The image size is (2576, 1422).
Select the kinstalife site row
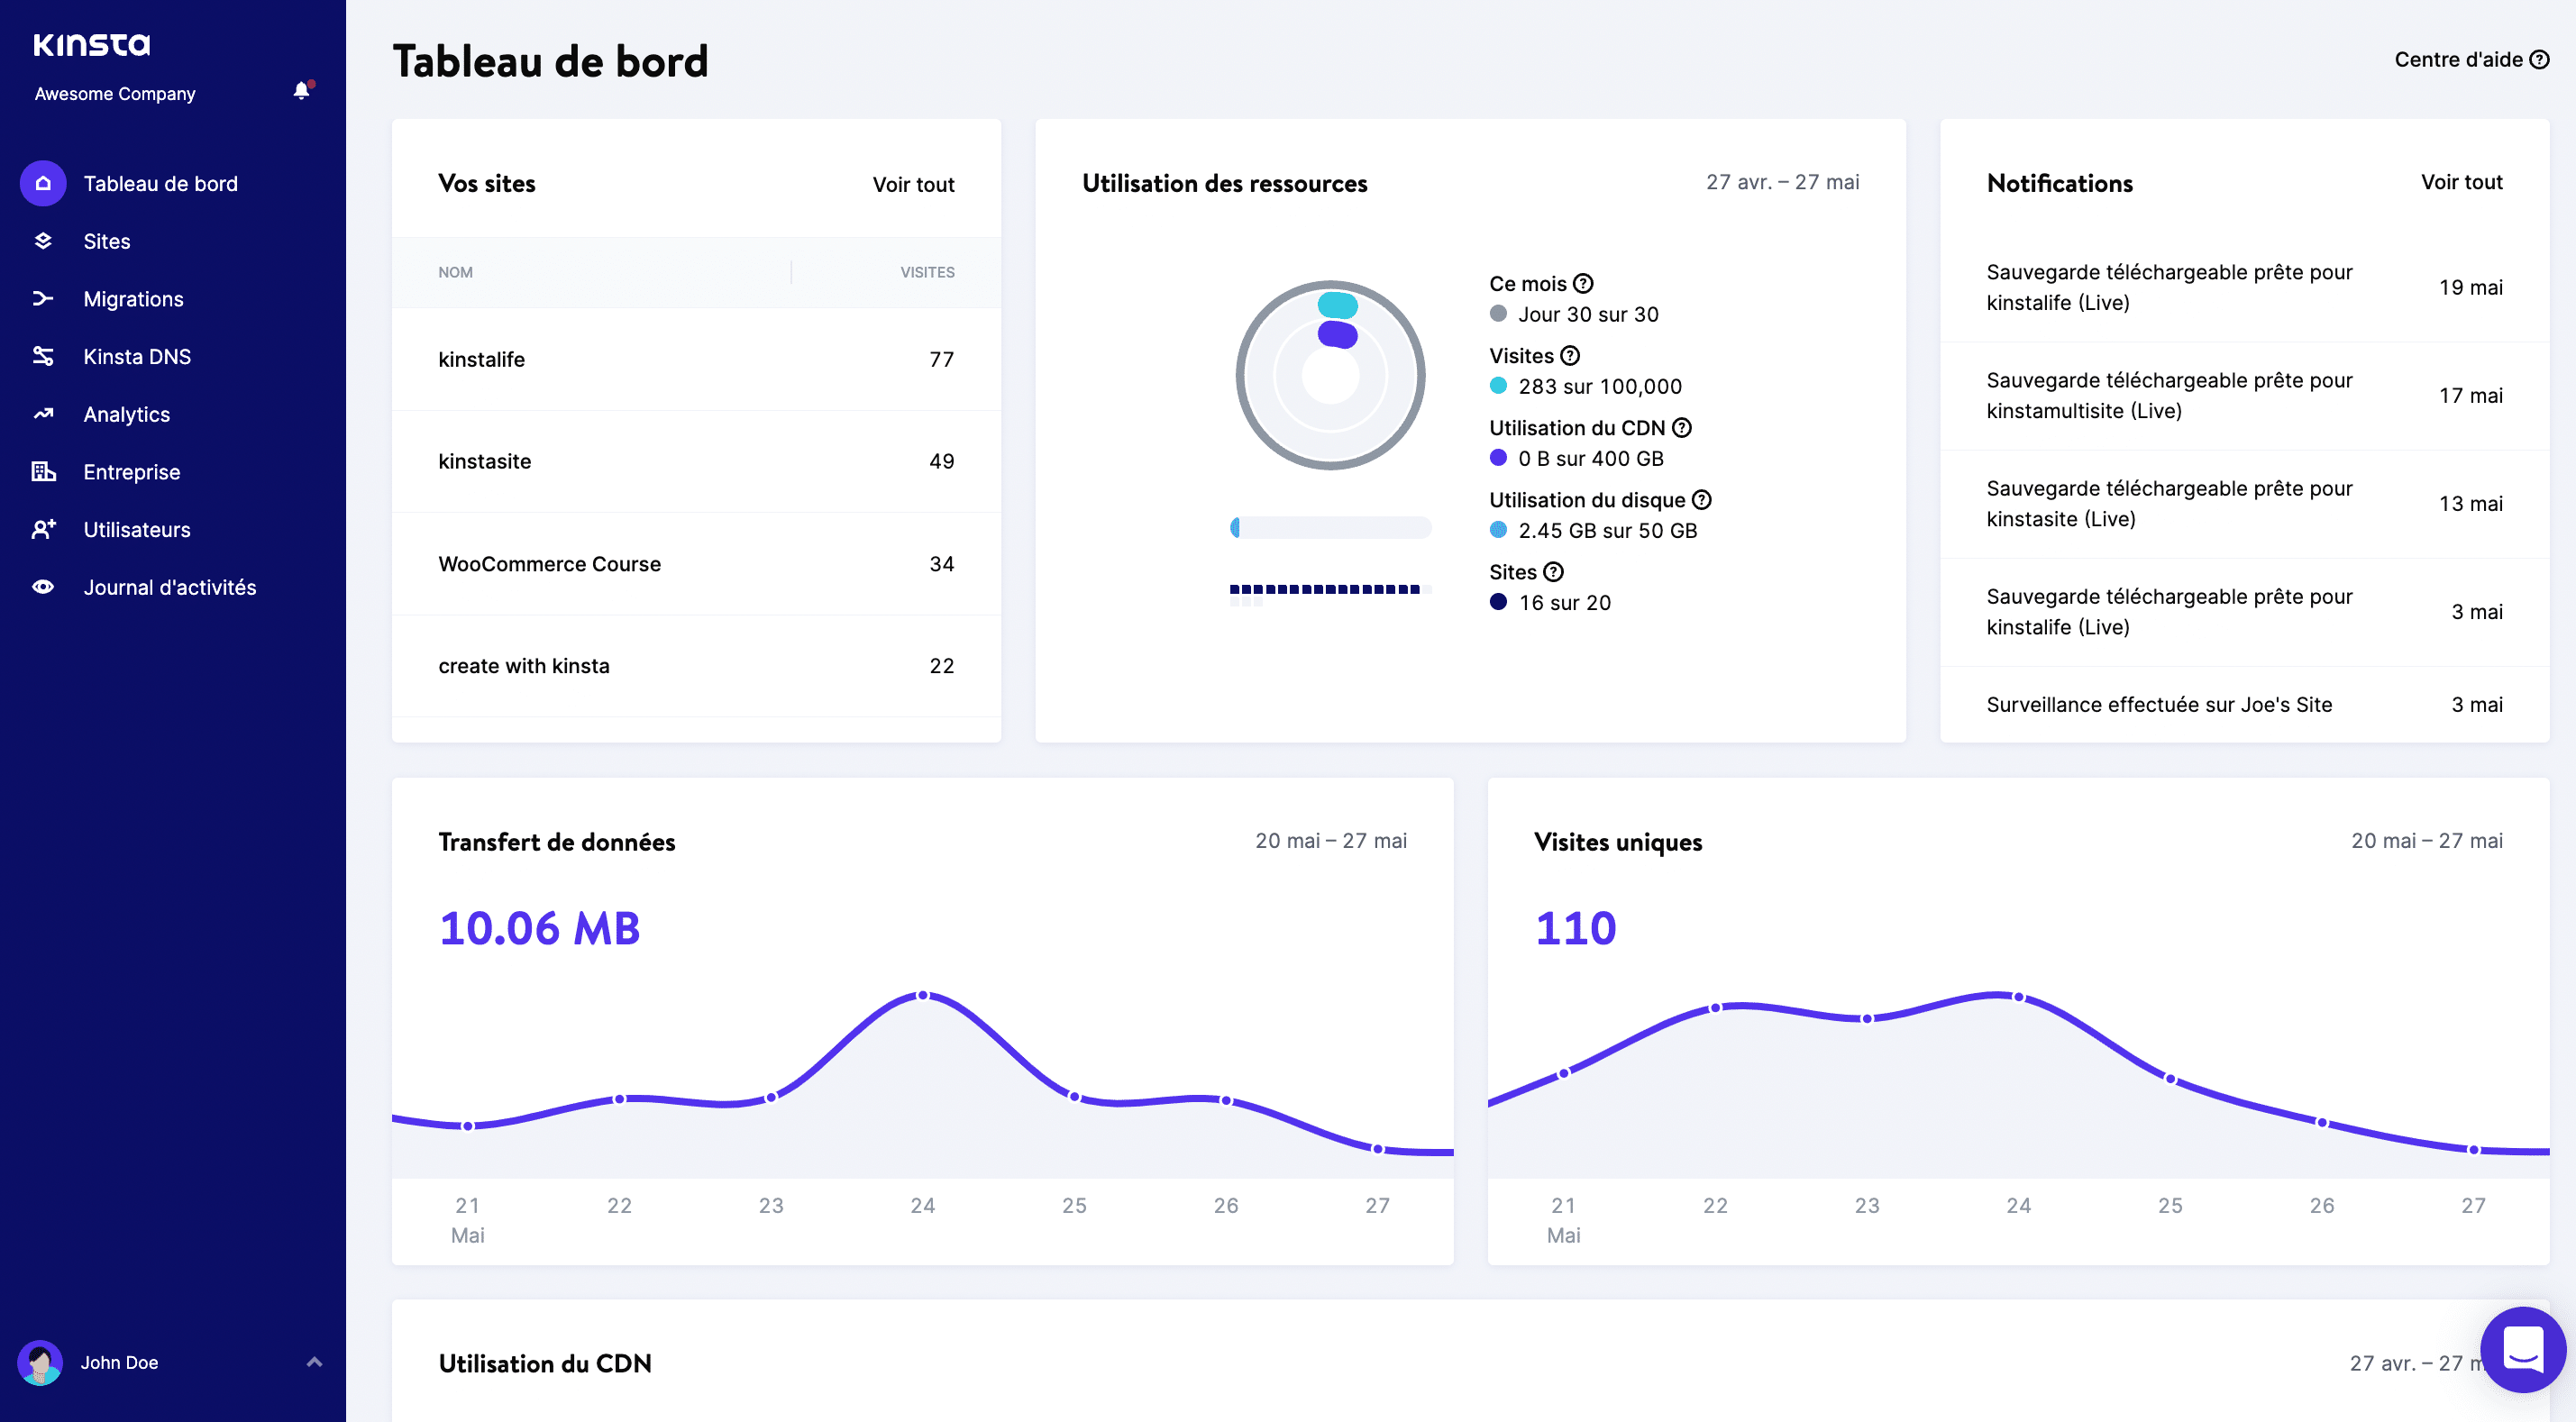coord(482,359)
